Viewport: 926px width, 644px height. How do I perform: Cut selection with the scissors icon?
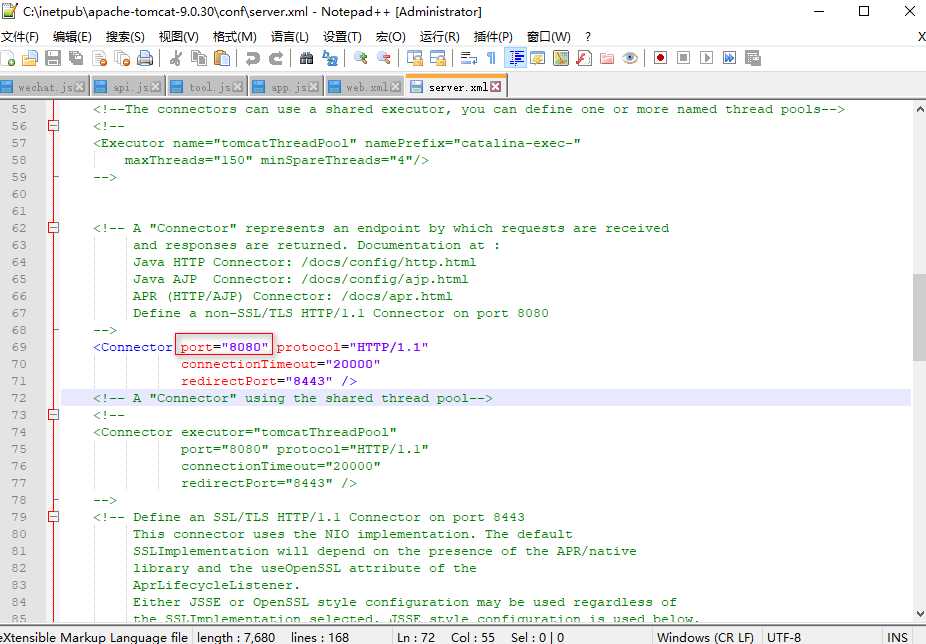[x=175, y=58]
